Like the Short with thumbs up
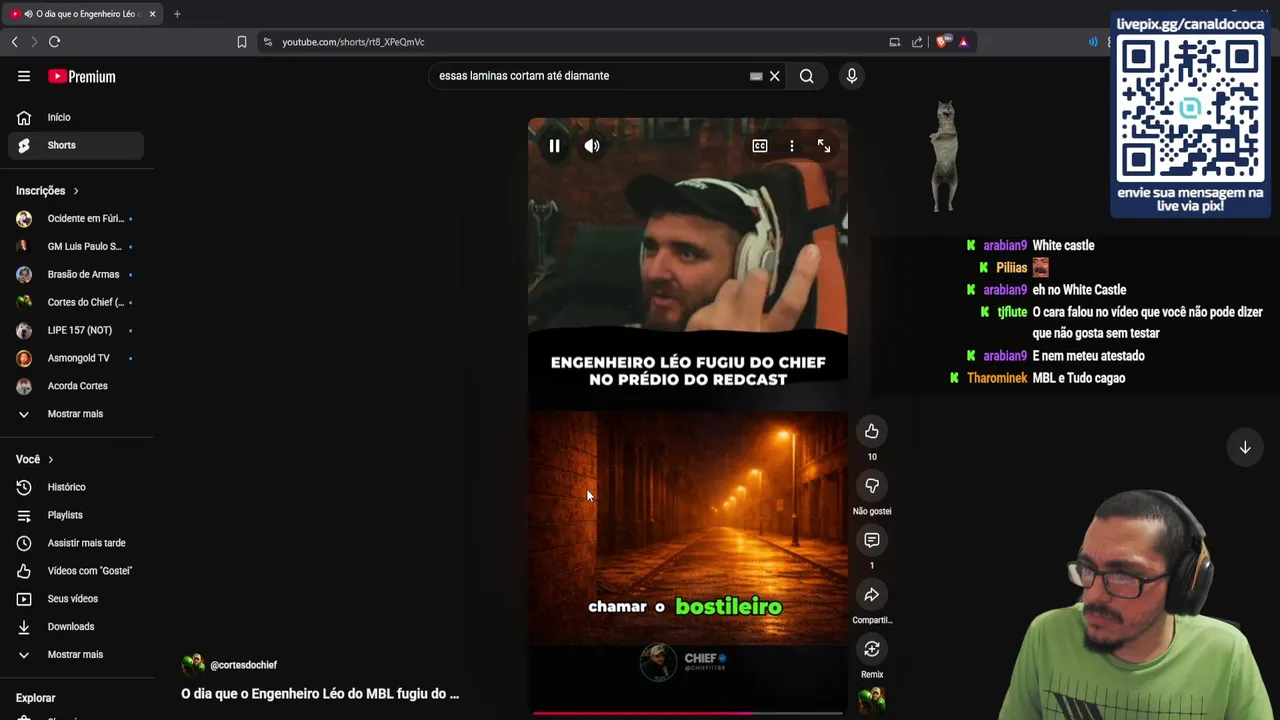 (x=872, y=431)
